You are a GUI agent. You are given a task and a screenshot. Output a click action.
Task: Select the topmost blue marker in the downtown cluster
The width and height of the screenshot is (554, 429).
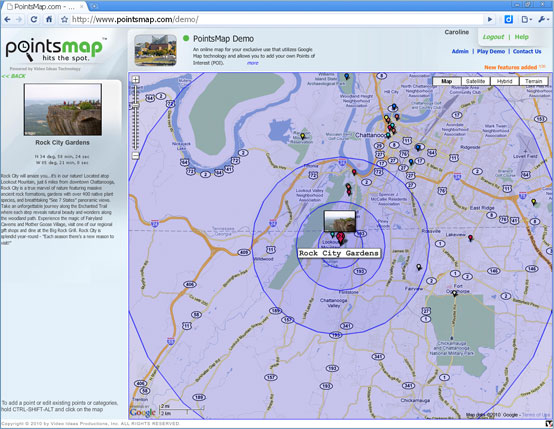click(394, 106)
